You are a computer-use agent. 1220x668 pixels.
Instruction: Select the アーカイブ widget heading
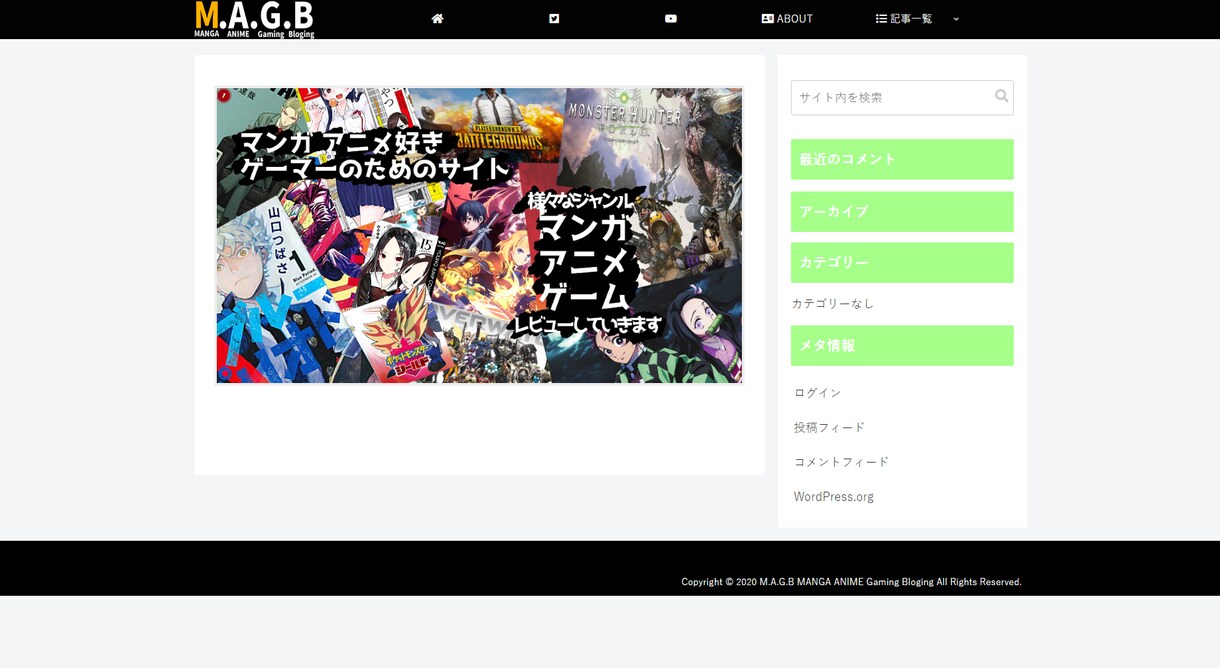point(902,212)
